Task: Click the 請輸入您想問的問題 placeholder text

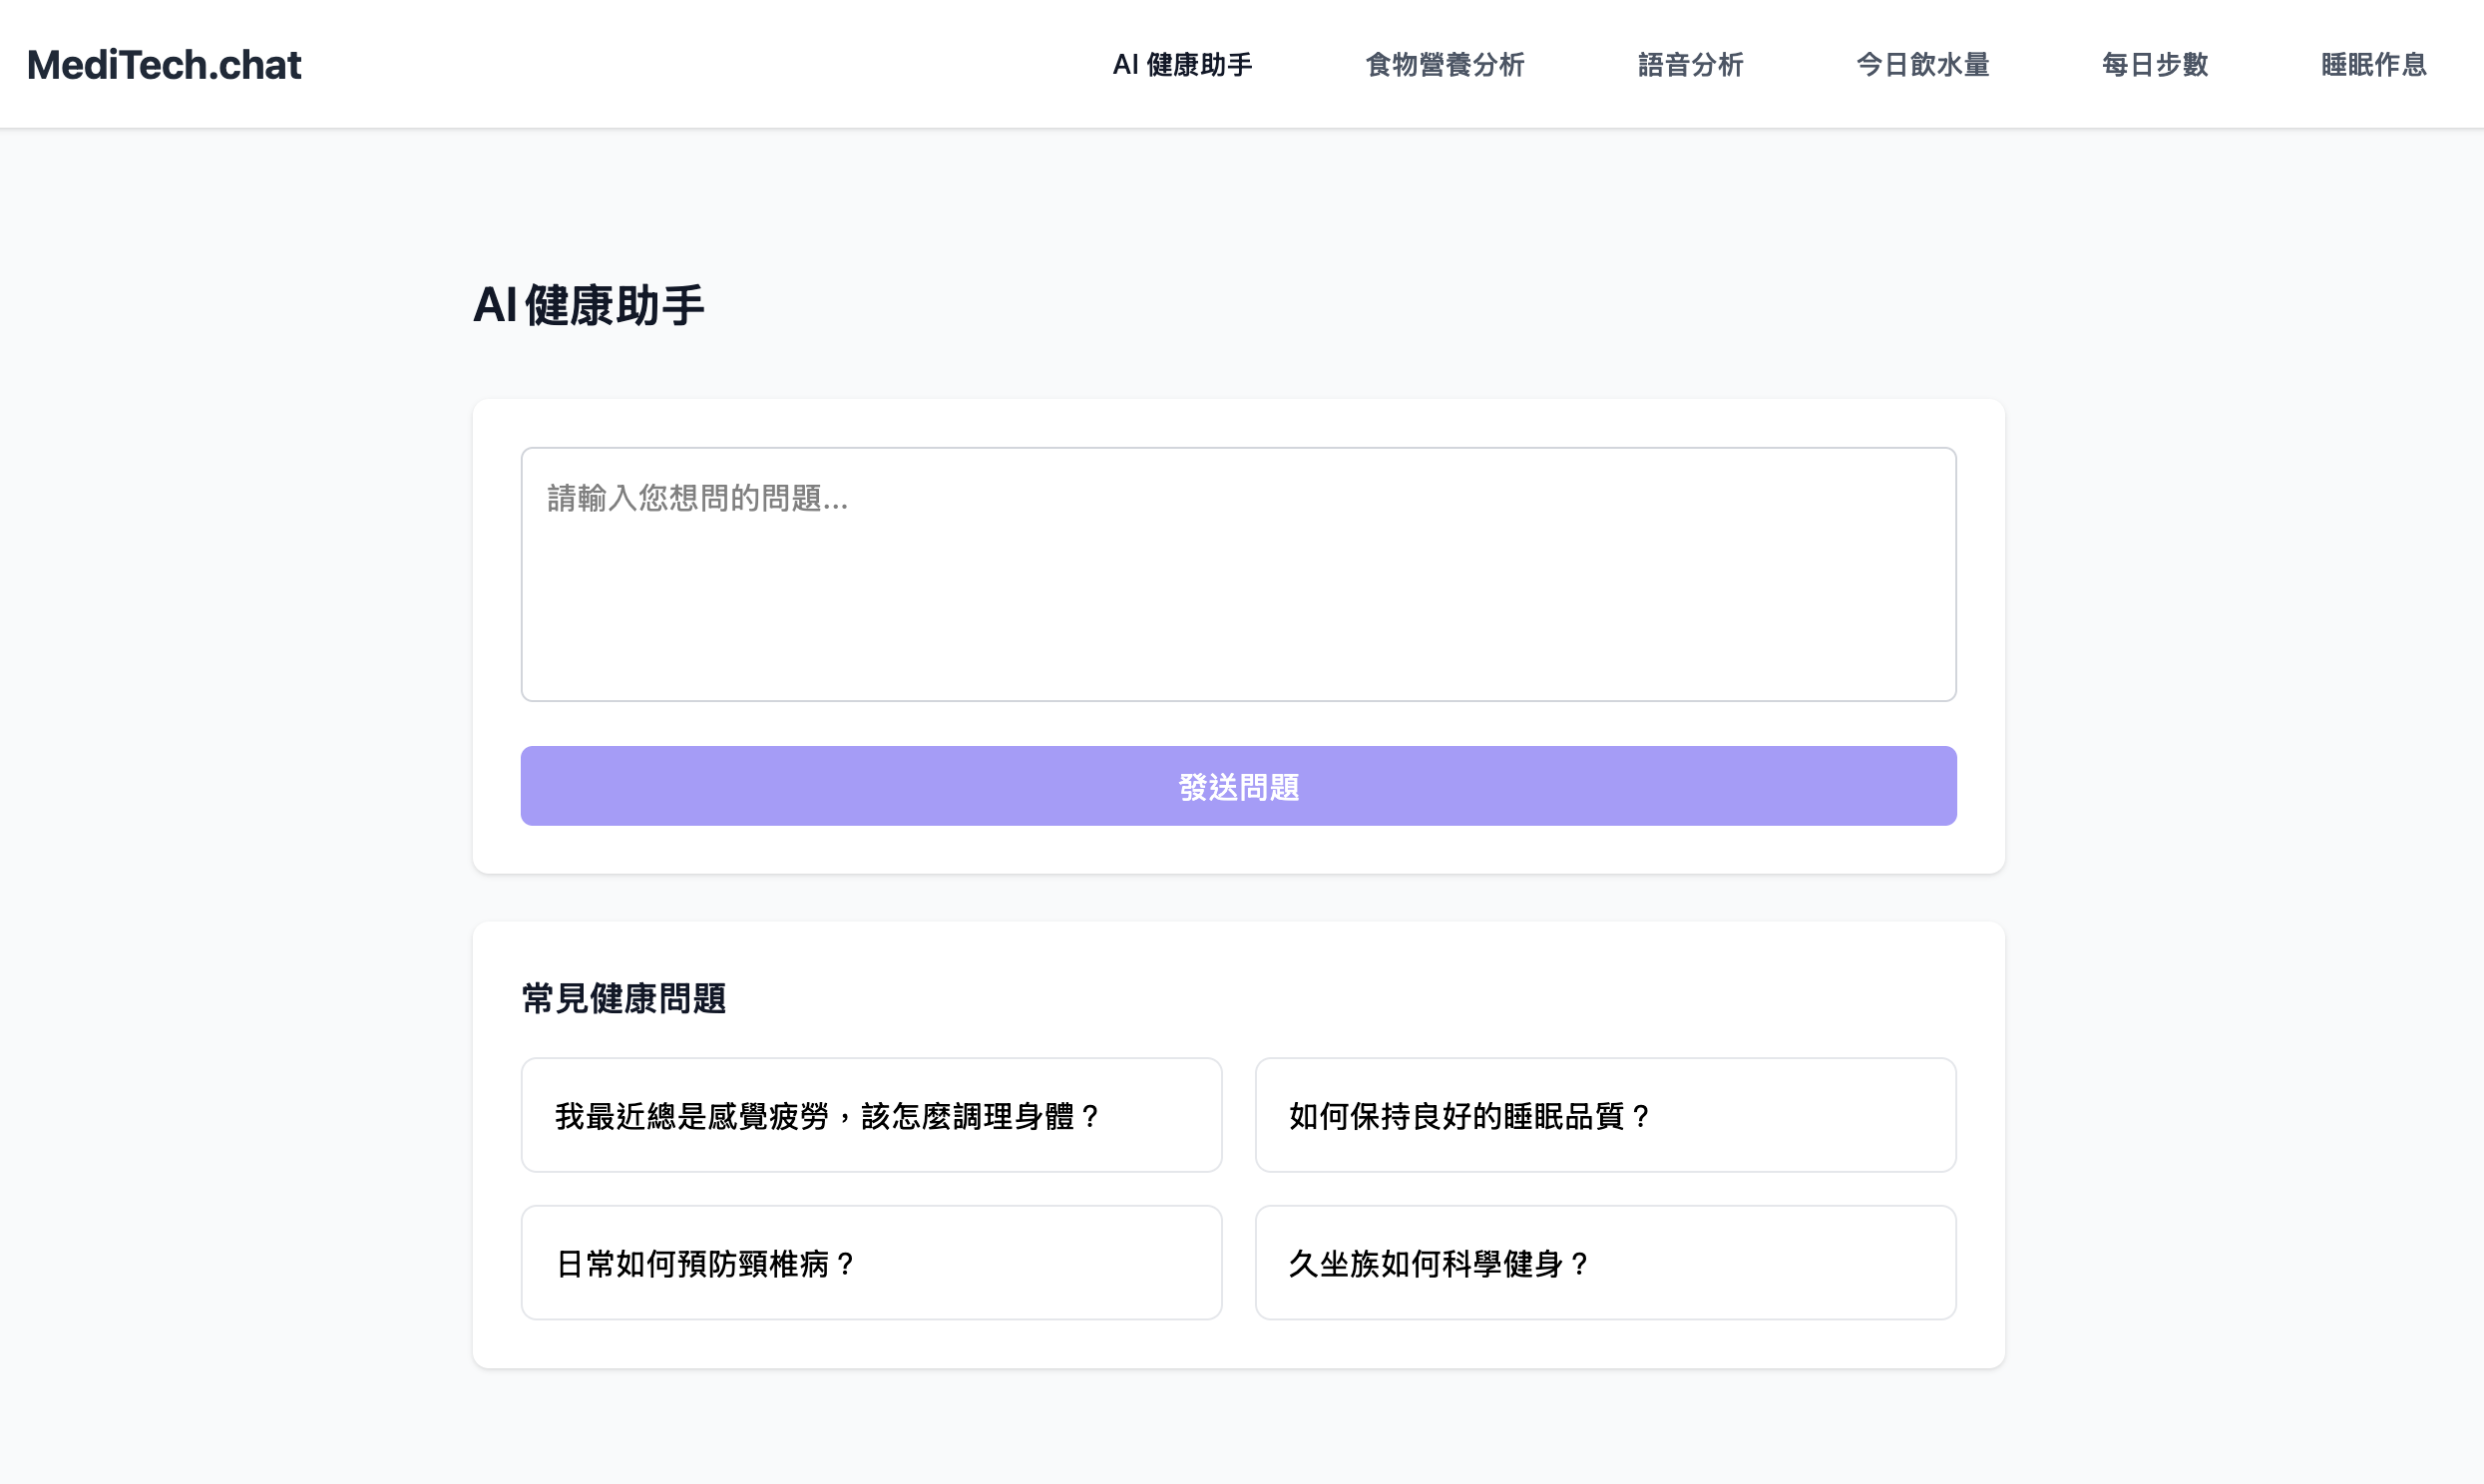Action: click(697, 498)
